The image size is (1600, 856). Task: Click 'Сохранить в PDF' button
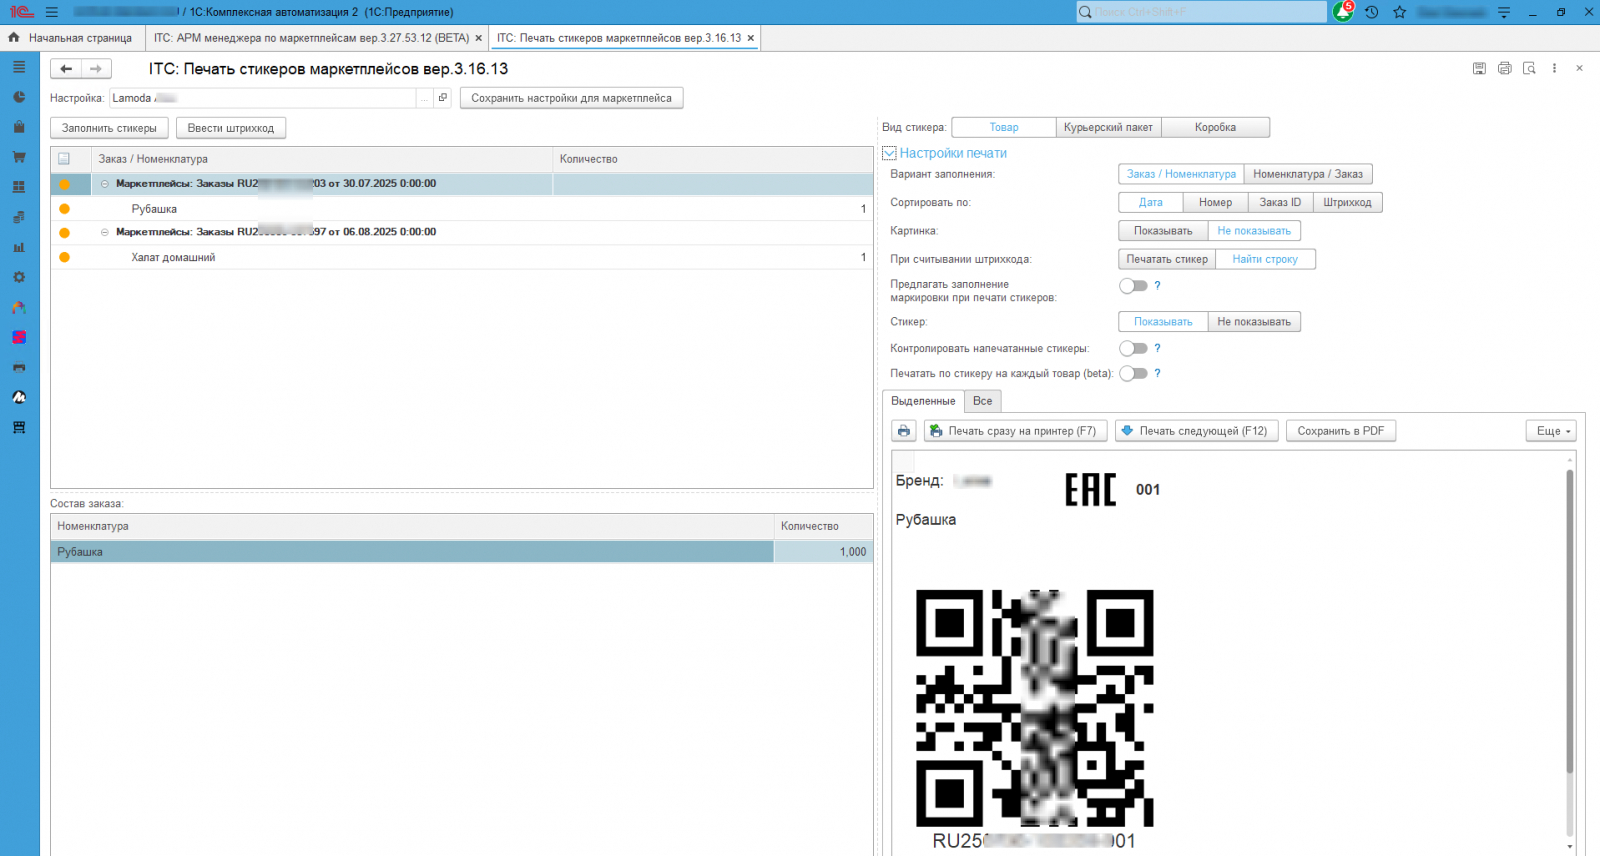click(x=1341, y=431)
